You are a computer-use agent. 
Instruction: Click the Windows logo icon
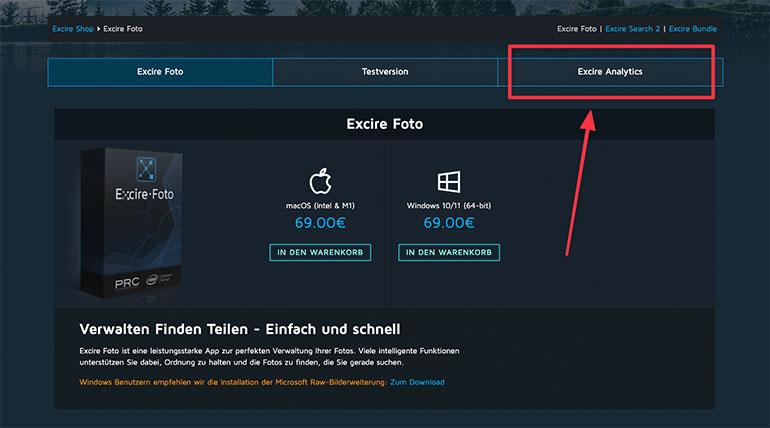449,182
